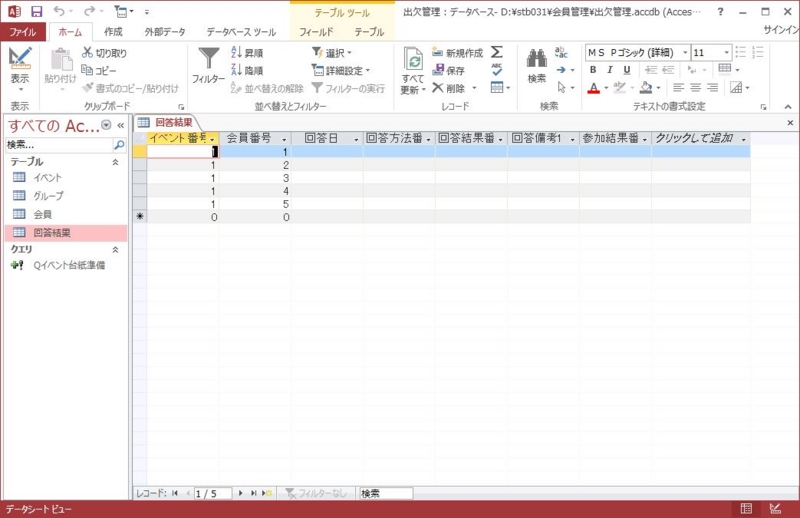Align text center icon in text formatting
This screenshot has height=518, width=800.
[x=695, y=88]
